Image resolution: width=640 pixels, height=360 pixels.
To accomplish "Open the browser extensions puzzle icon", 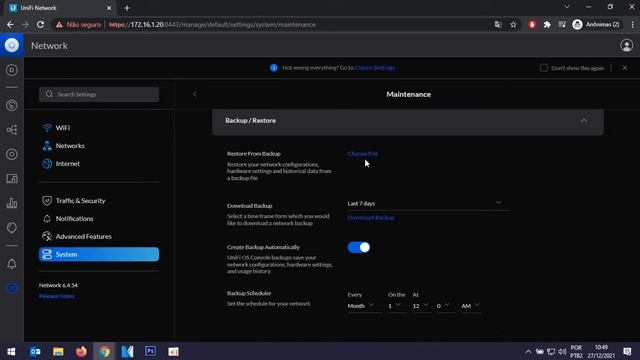I will 547,24.
